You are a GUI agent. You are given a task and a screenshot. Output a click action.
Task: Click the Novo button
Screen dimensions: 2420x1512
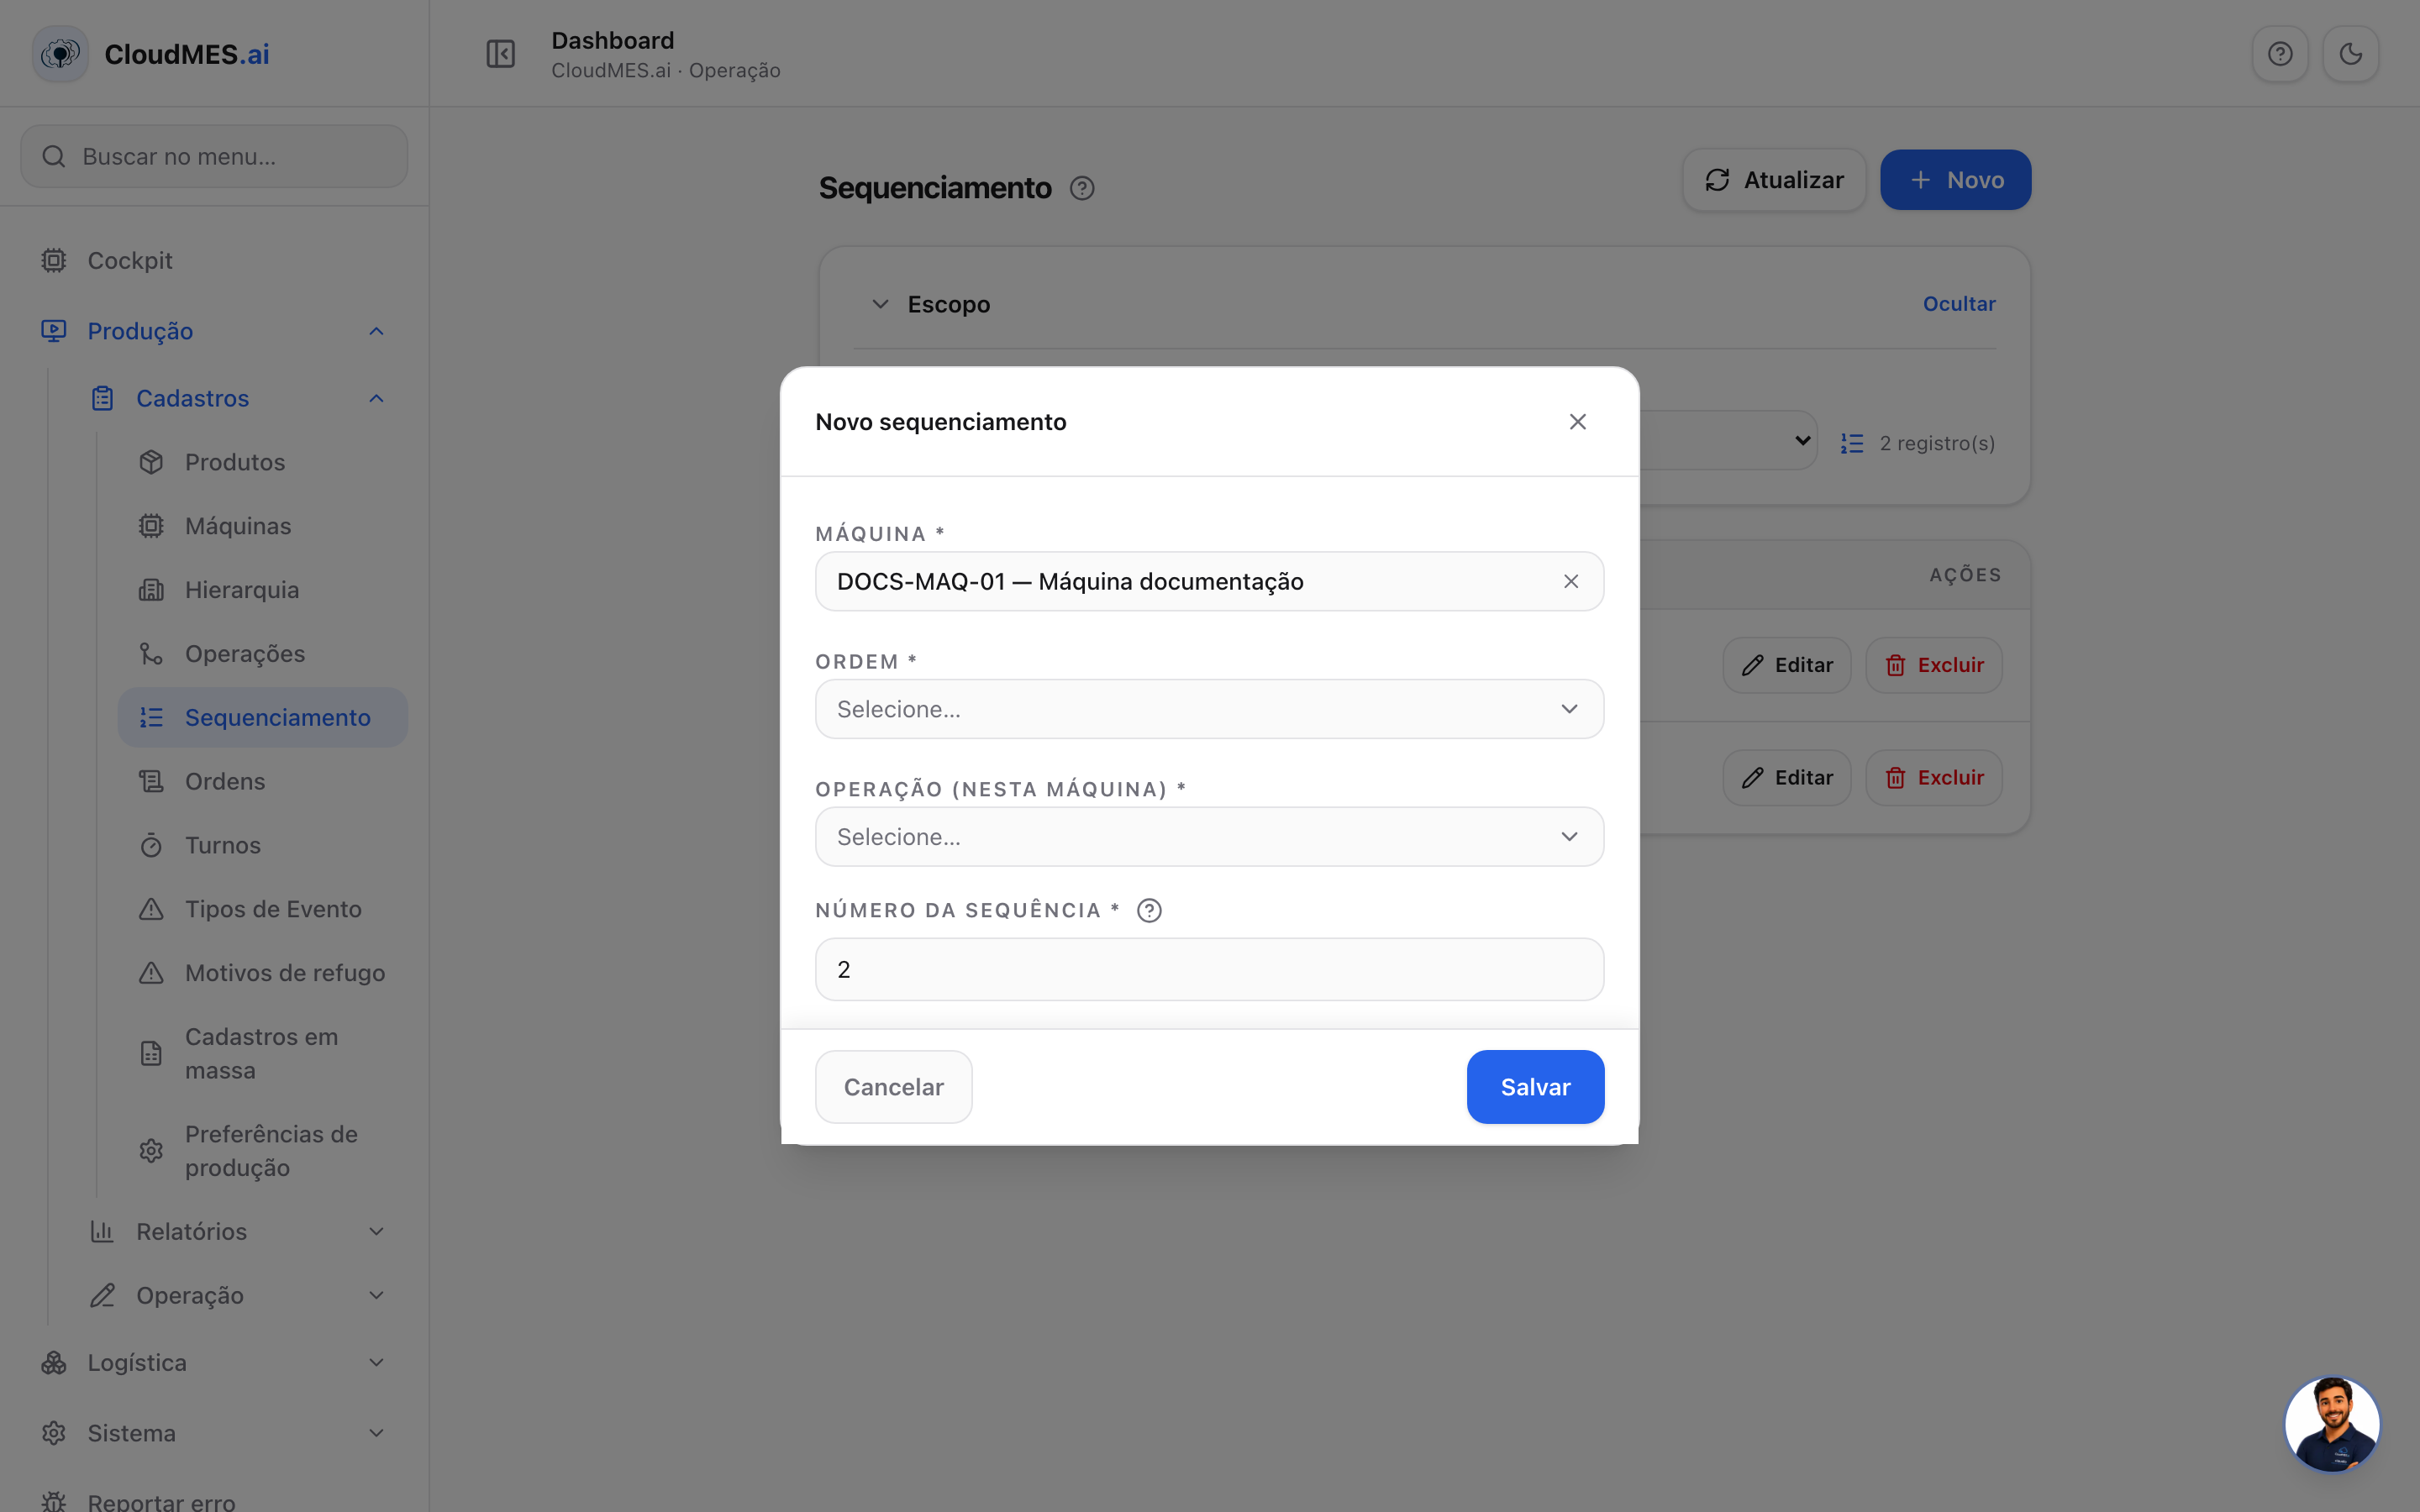tap(1955, 180)
